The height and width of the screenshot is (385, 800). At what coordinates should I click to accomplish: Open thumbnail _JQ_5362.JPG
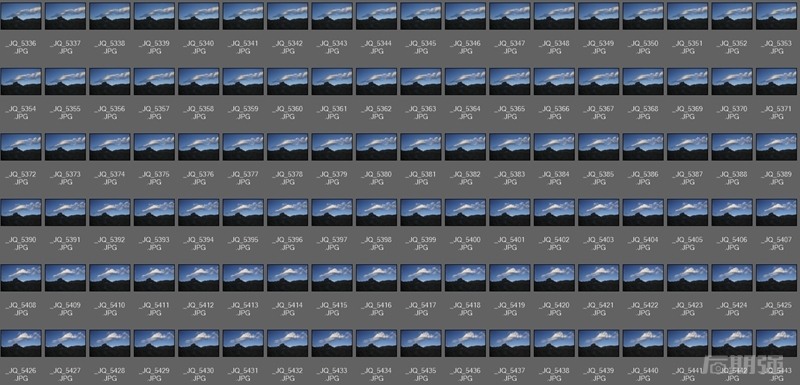pos(377,82)
